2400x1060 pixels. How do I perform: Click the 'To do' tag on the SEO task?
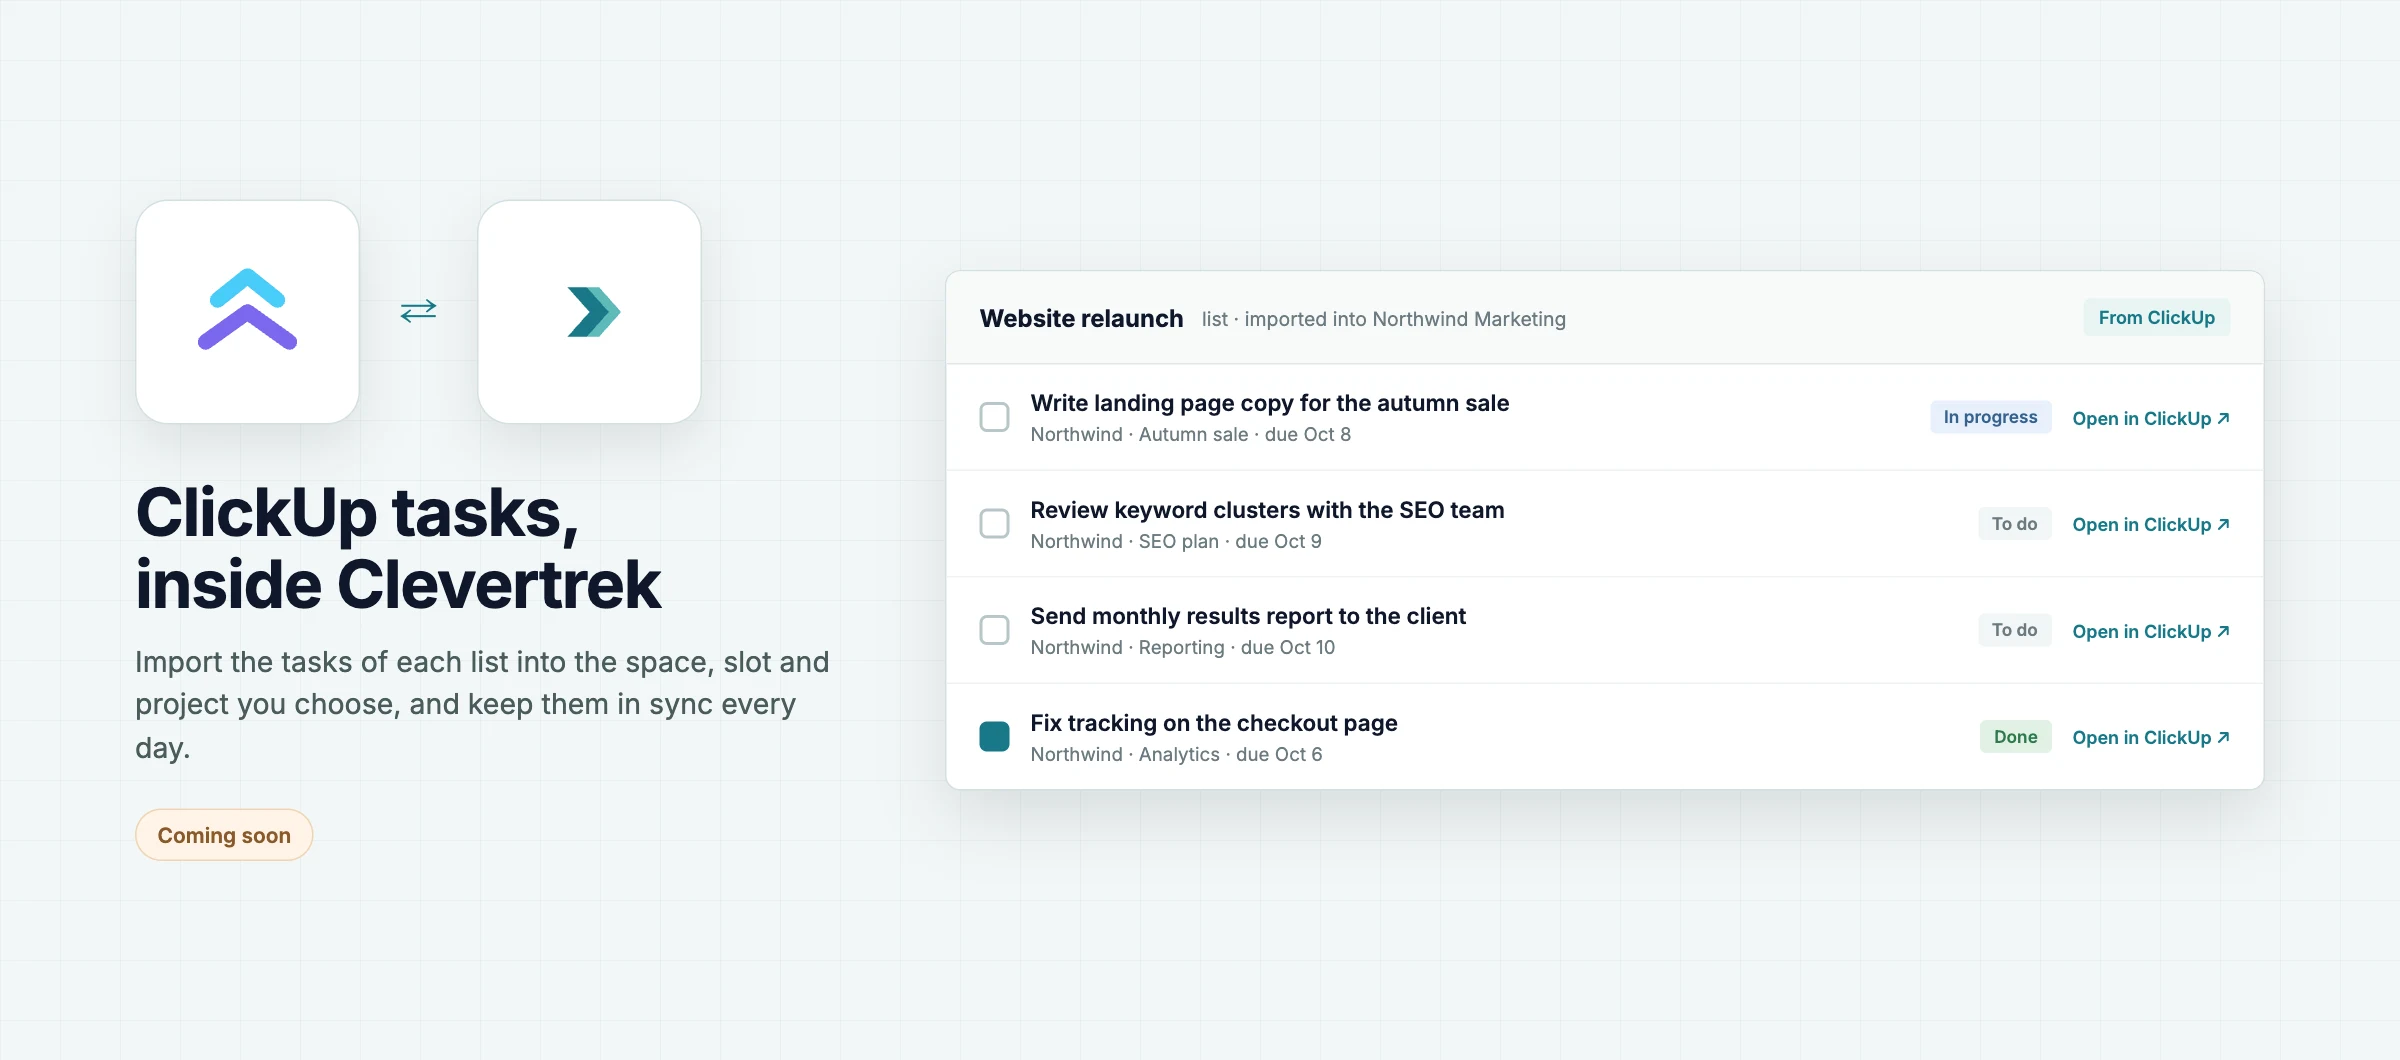click(x=2014, y=524)
